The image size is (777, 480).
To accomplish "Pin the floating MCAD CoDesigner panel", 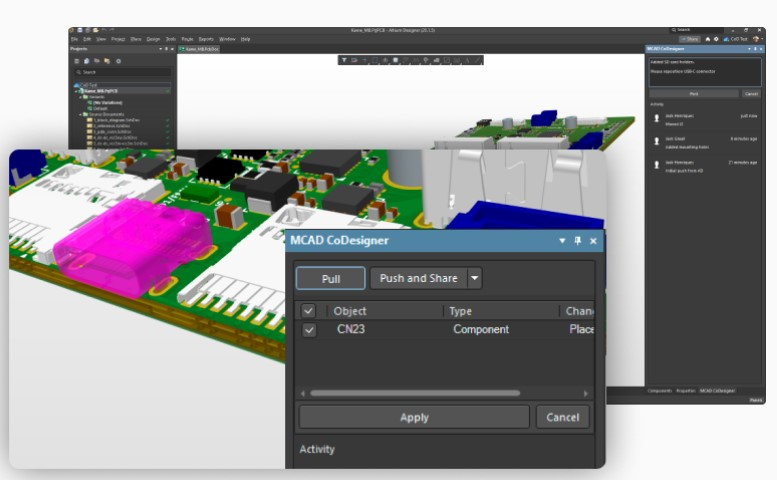I will [x=578, y=241].
